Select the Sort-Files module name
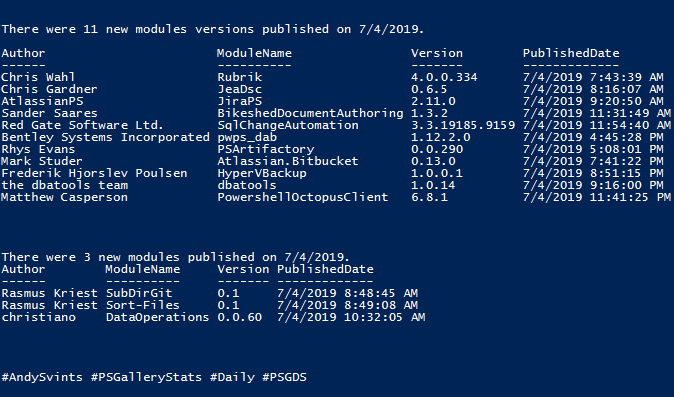 coord(143,305)
